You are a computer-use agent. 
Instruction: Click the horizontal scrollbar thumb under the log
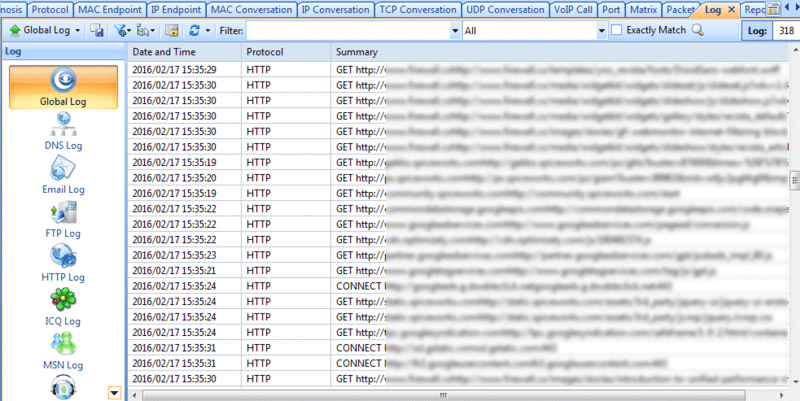click(443, 395)
